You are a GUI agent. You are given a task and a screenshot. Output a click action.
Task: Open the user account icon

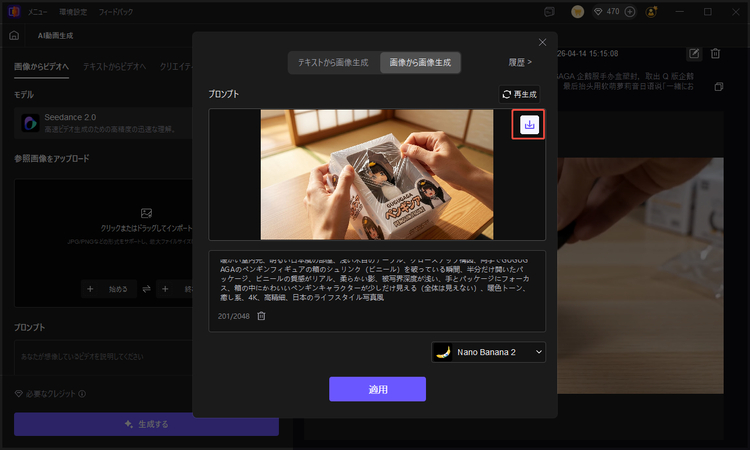pyautogui.click(x=651, y=12)
